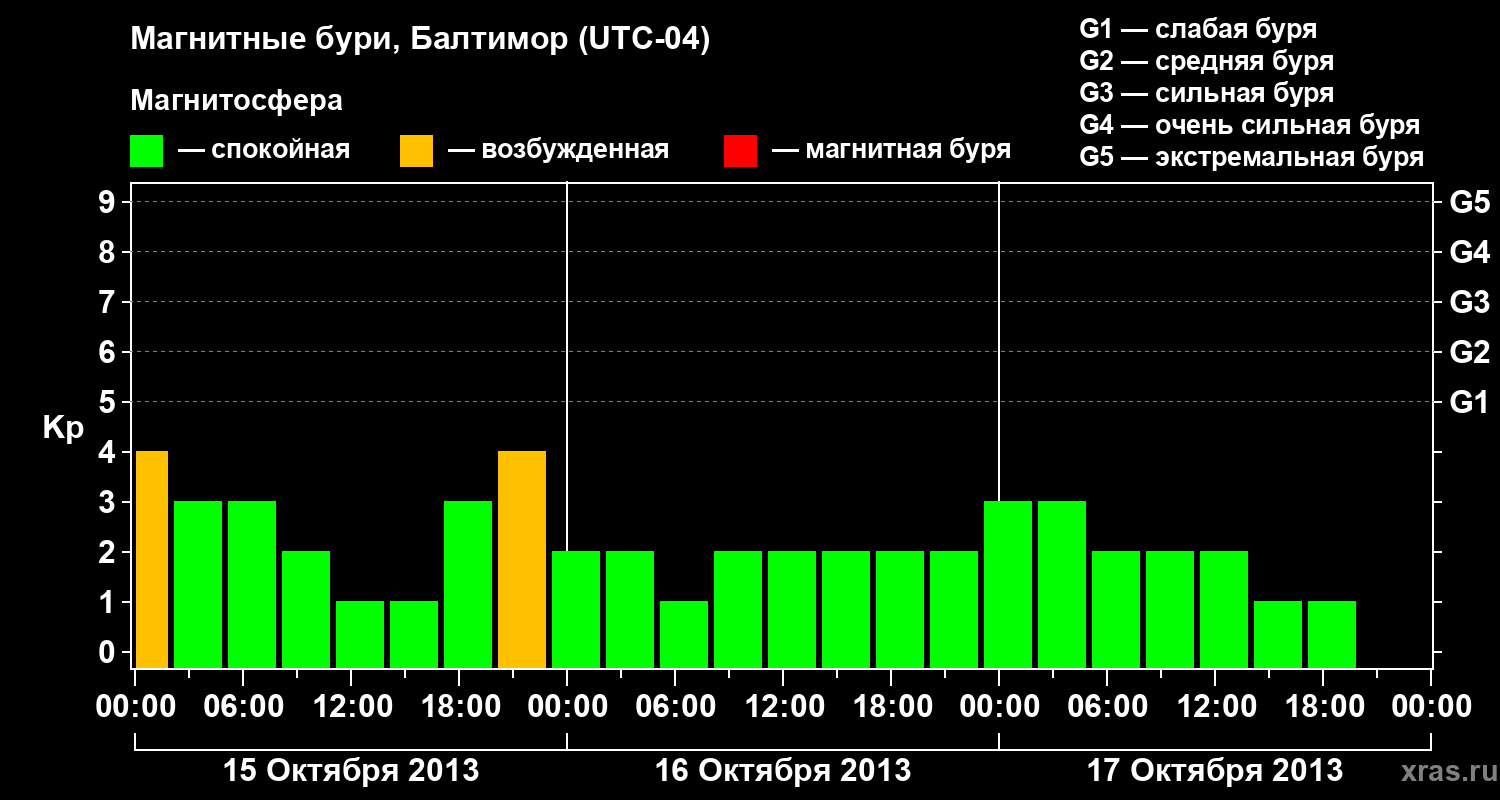
Task: Click the first Kp 3 bar on 17 October
Action: click(1008, 584)
